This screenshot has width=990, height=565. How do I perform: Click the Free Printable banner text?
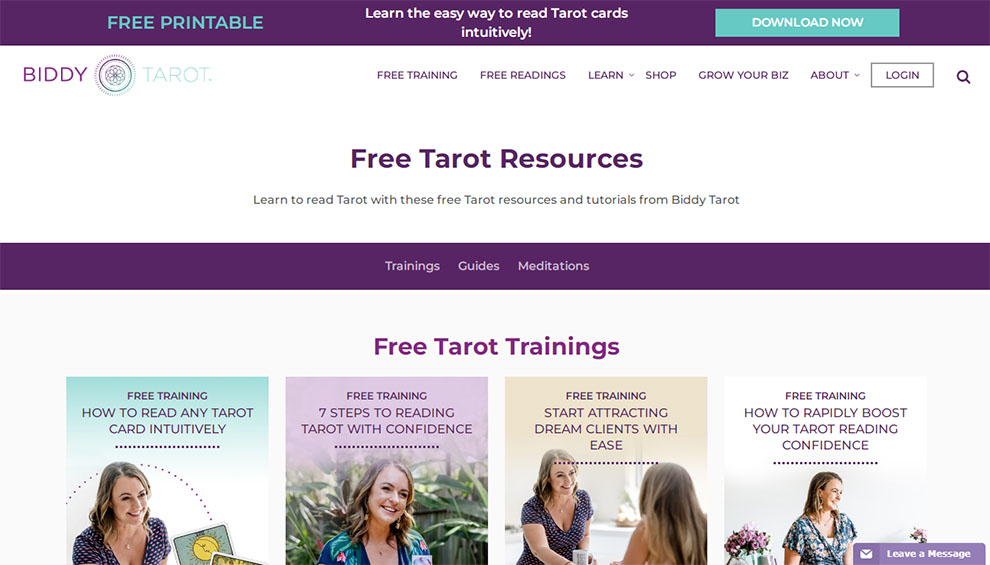coord(185,23)
